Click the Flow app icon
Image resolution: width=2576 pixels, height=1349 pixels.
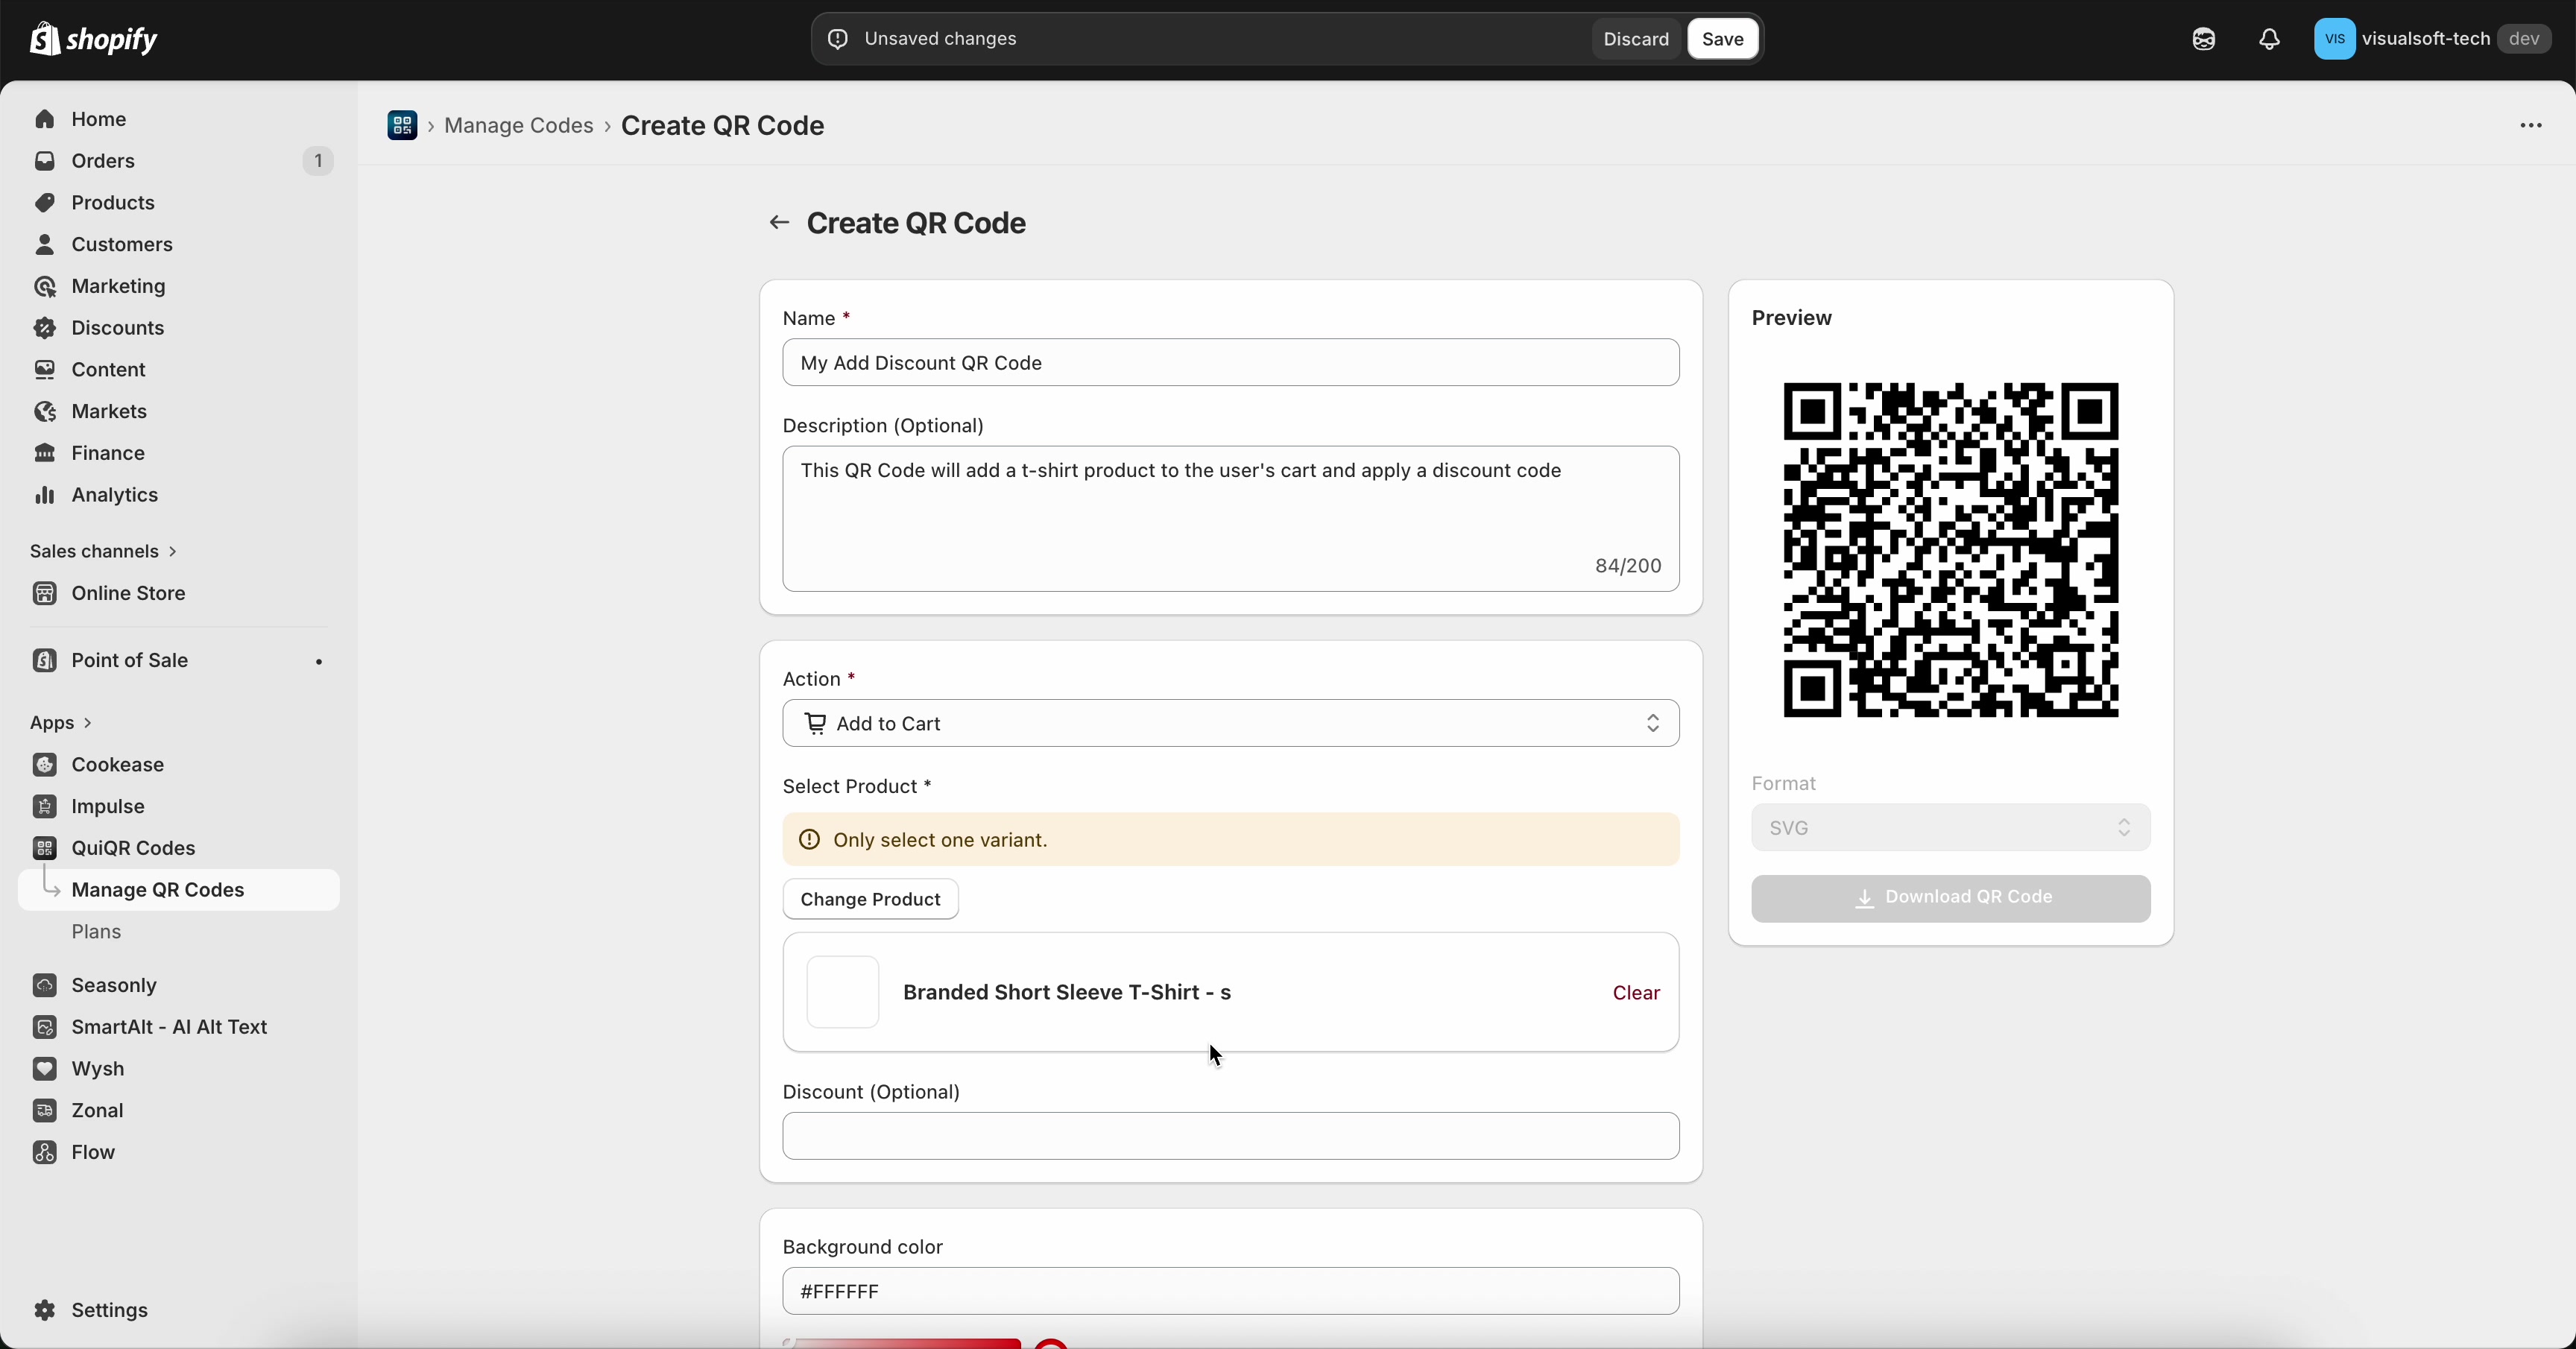[45, 1152]
